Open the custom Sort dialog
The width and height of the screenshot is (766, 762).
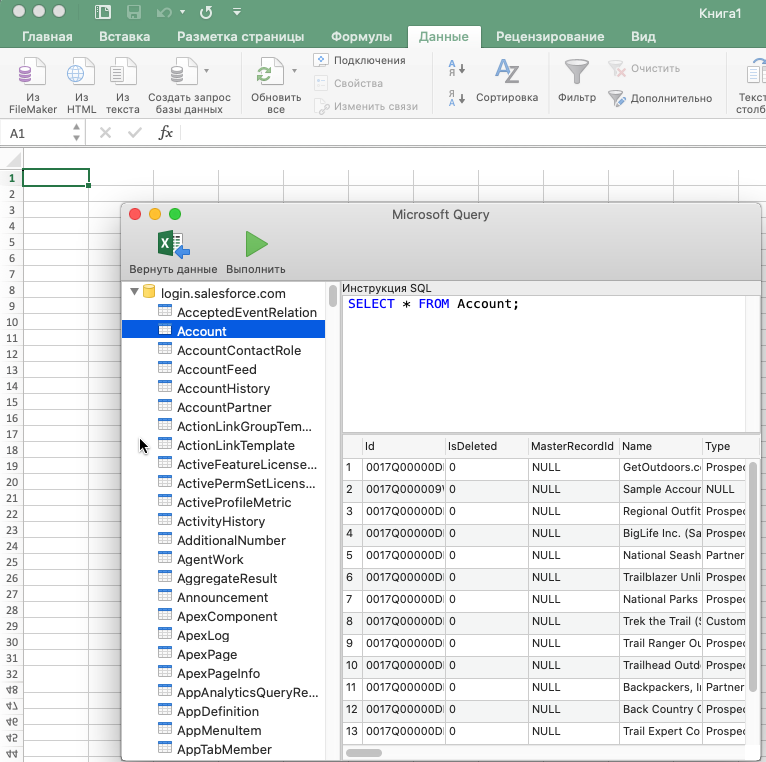(507, 81)
